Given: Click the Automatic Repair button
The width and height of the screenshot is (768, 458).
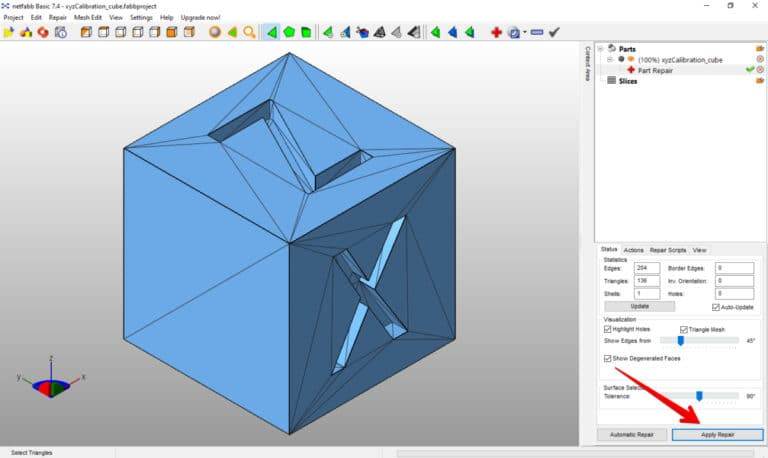Looking at the screenshot, I should pos(632,434).
